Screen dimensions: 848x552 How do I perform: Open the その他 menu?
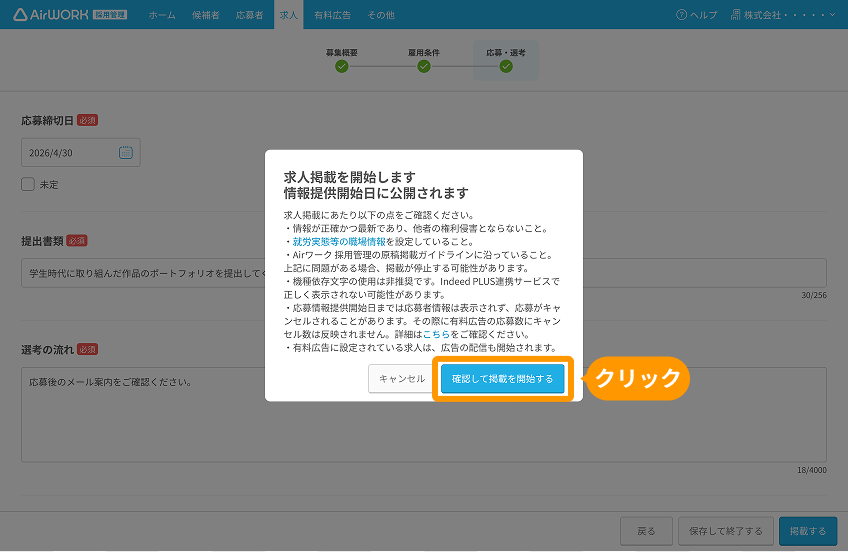pos(381,15)
